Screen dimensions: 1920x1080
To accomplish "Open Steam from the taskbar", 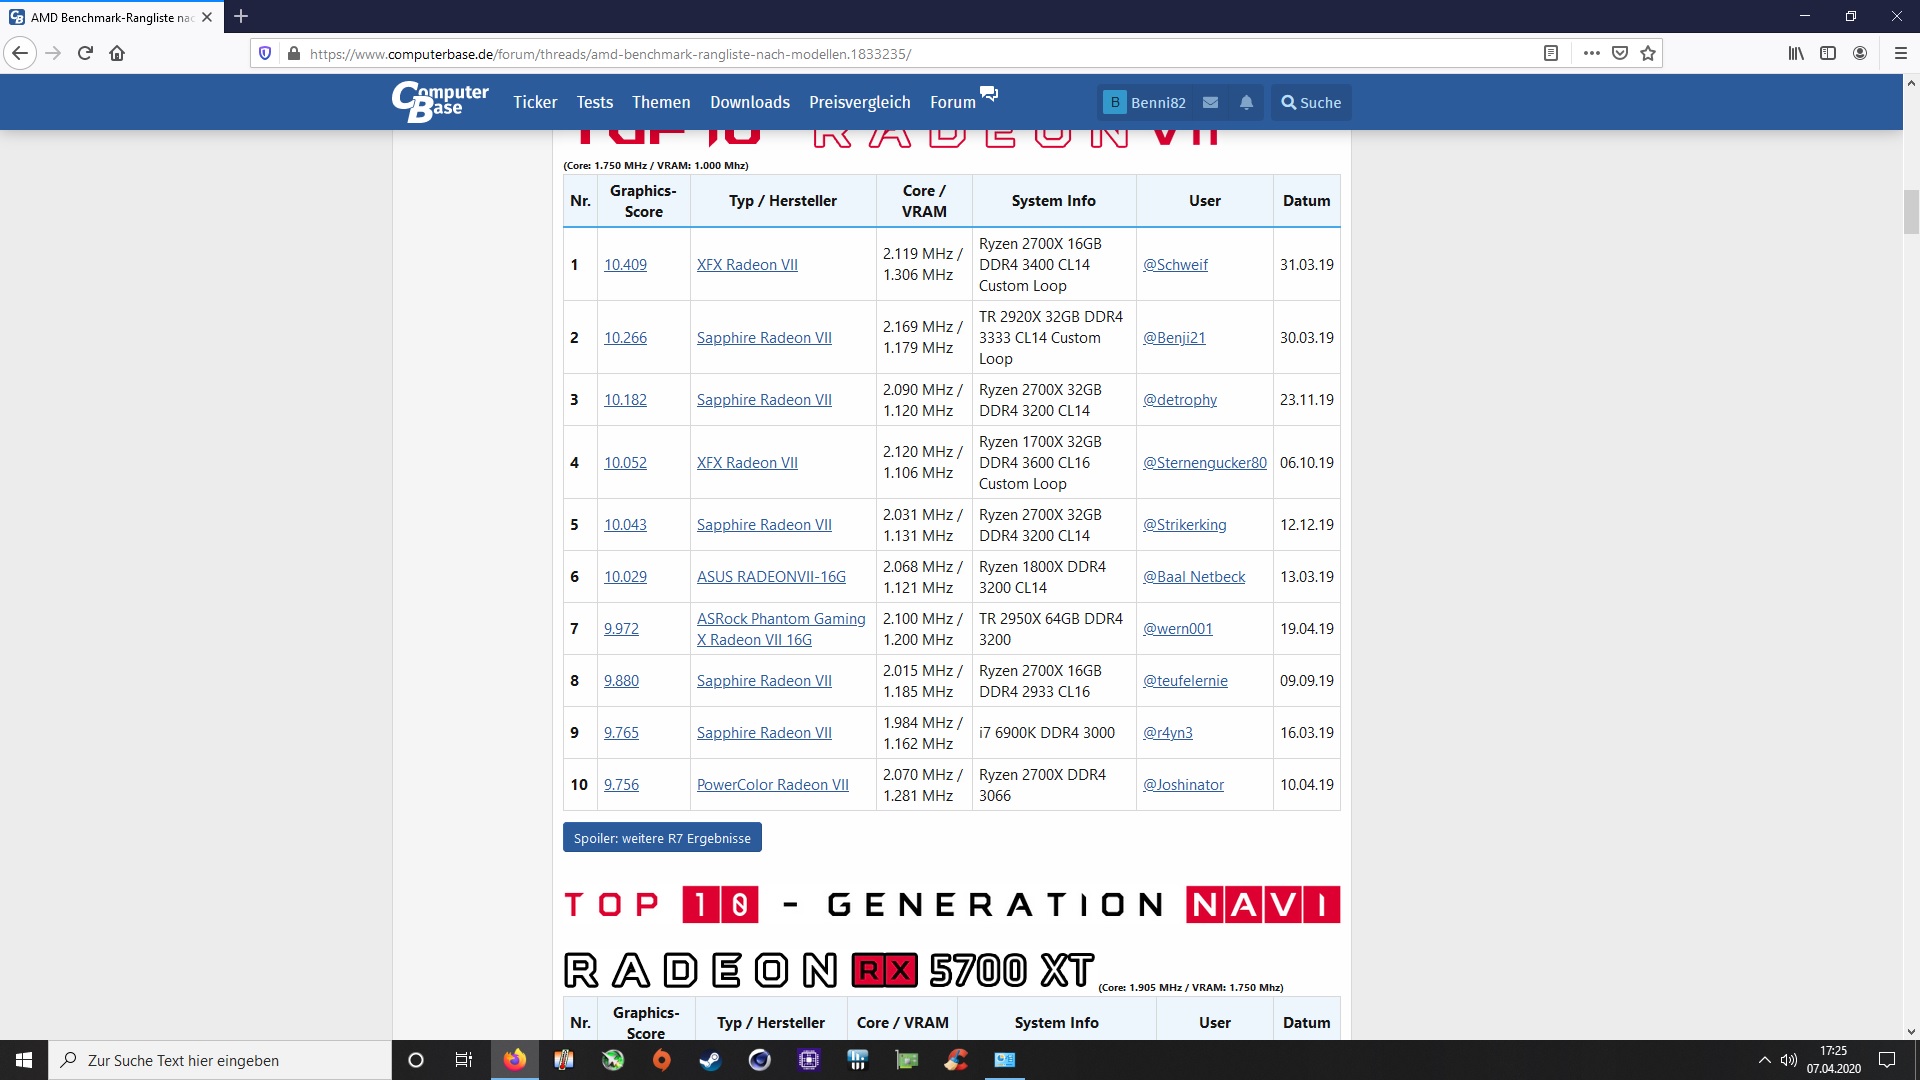I will tap(710, 1060).
